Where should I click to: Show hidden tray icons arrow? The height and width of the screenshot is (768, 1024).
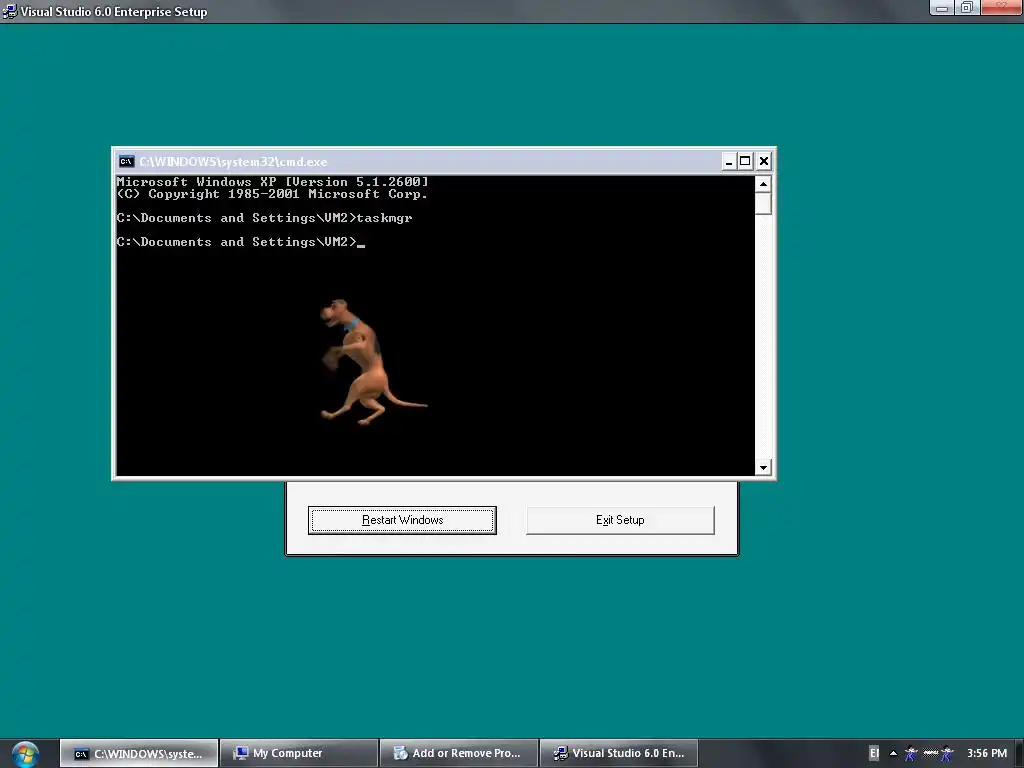tap(893, 754)
